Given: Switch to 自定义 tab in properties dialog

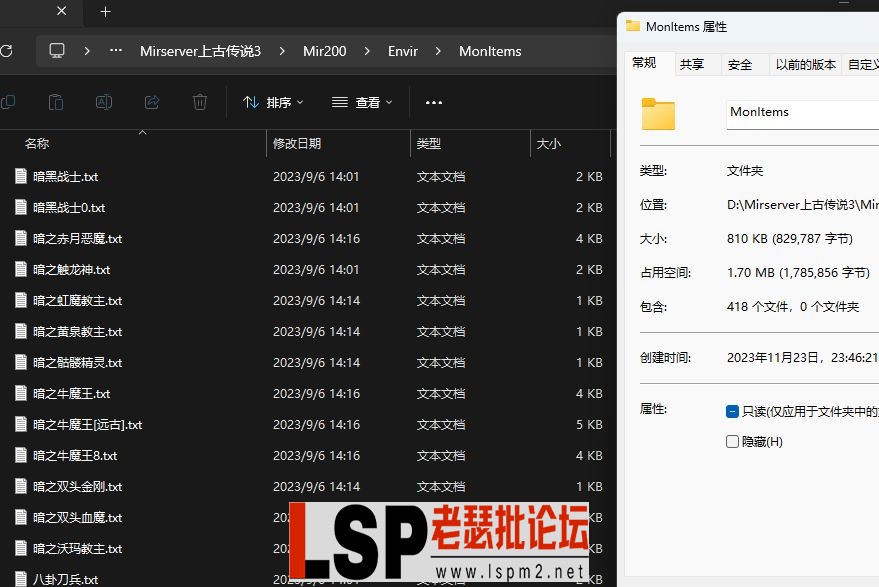Looking at the screenshot, I should [862, 64].
